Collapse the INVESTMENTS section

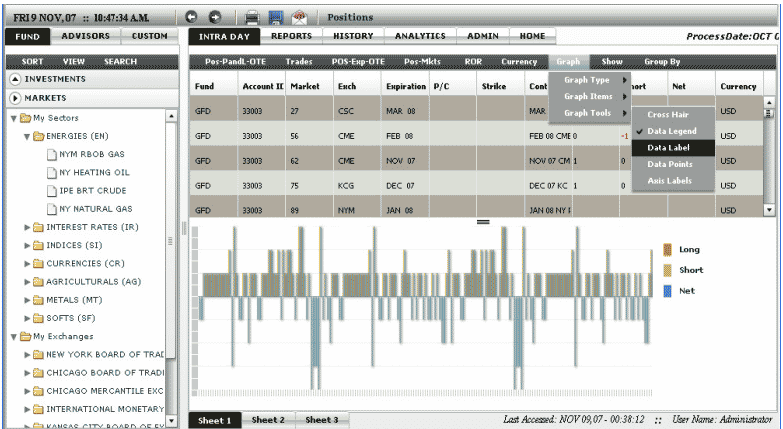click(16, 79)
